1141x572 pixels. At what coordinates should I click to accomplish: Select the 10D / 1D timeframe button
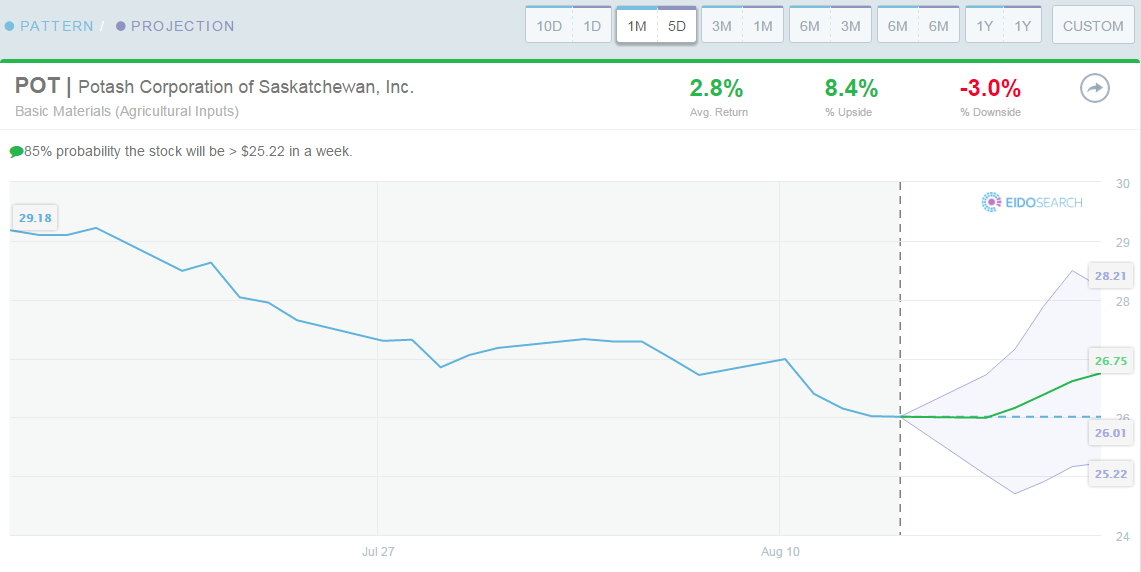pos(568,25)
